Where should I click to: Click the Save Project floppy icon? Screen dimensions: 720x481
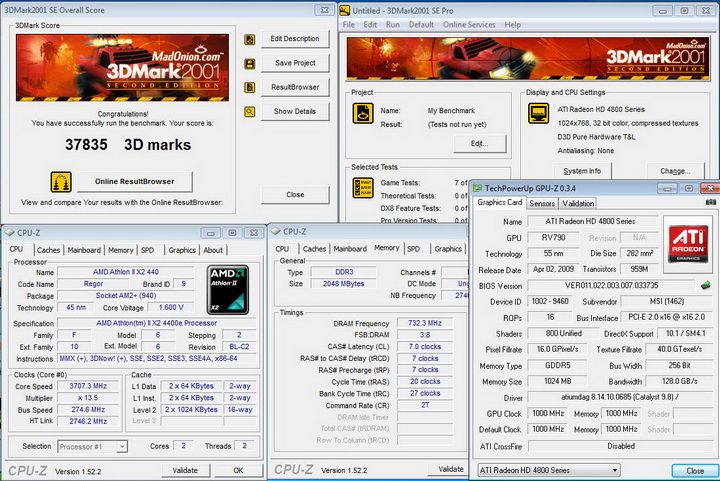point(249,64)
